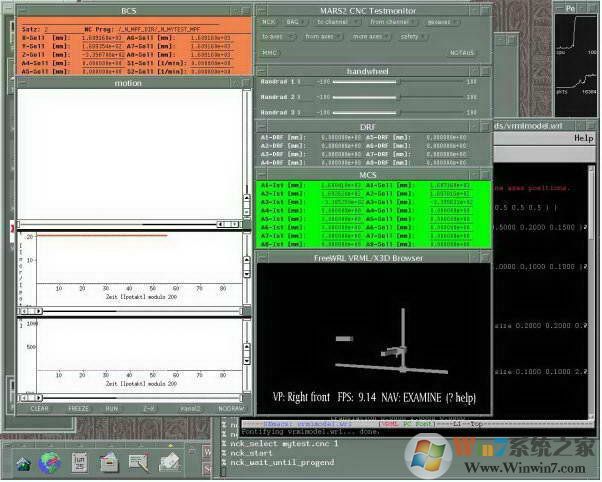The width and height of the screenshot is (602, 482).
Task: Open the Help menu
Action: tap(583, 138)
